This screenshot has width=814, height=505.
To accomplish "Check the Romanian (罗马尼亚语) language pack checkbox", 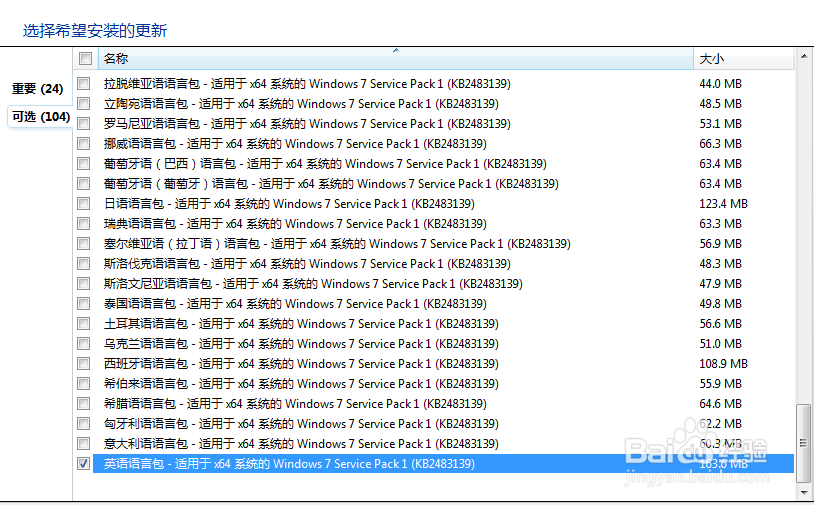I will tap(84, 124).
